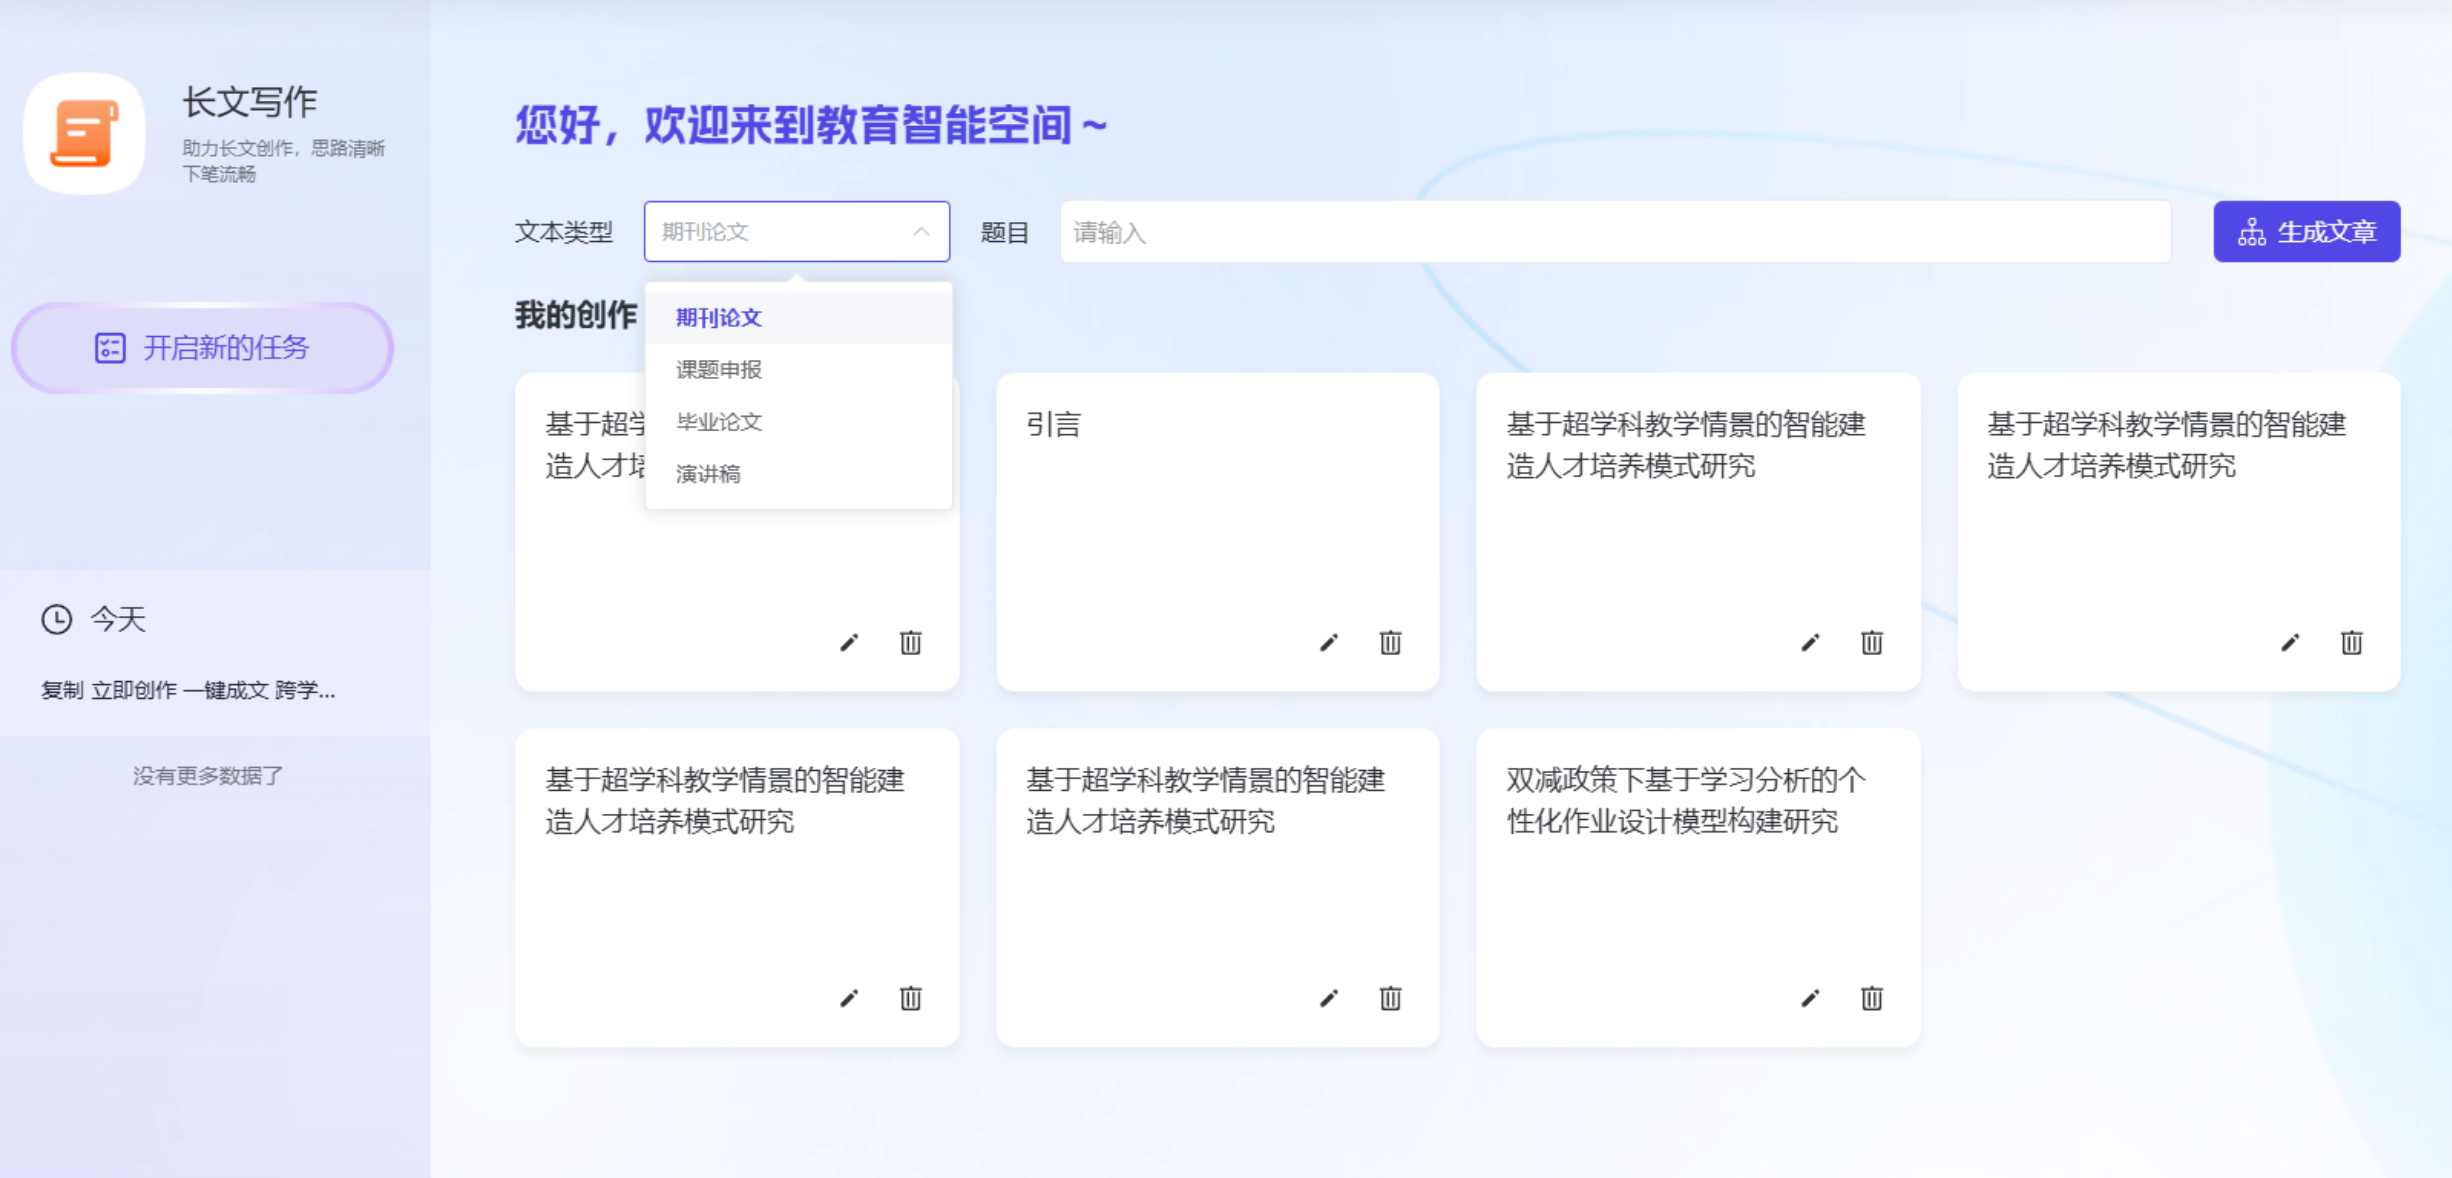The image size is (2452, 1178).
Task: Click the edit pencil on the 引言 card
Action: pos(1328,643)
